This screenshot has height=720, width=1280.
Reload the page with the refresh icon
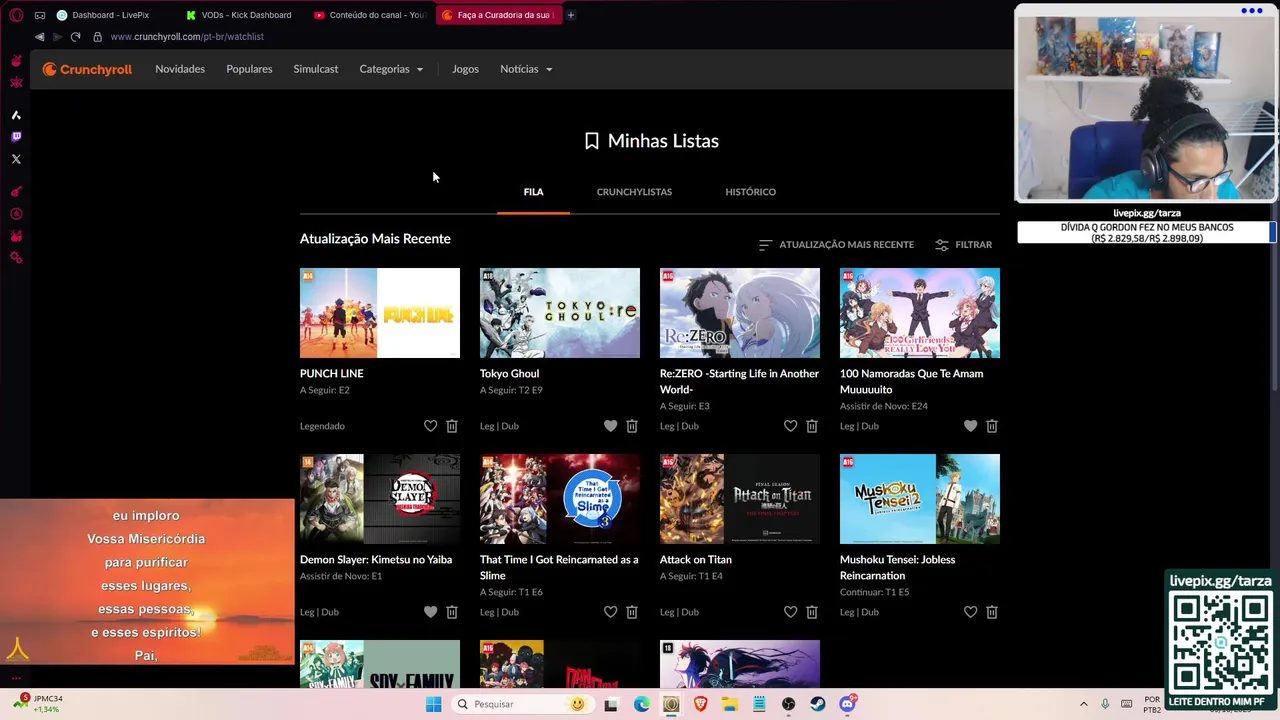(x=75, y=37)
